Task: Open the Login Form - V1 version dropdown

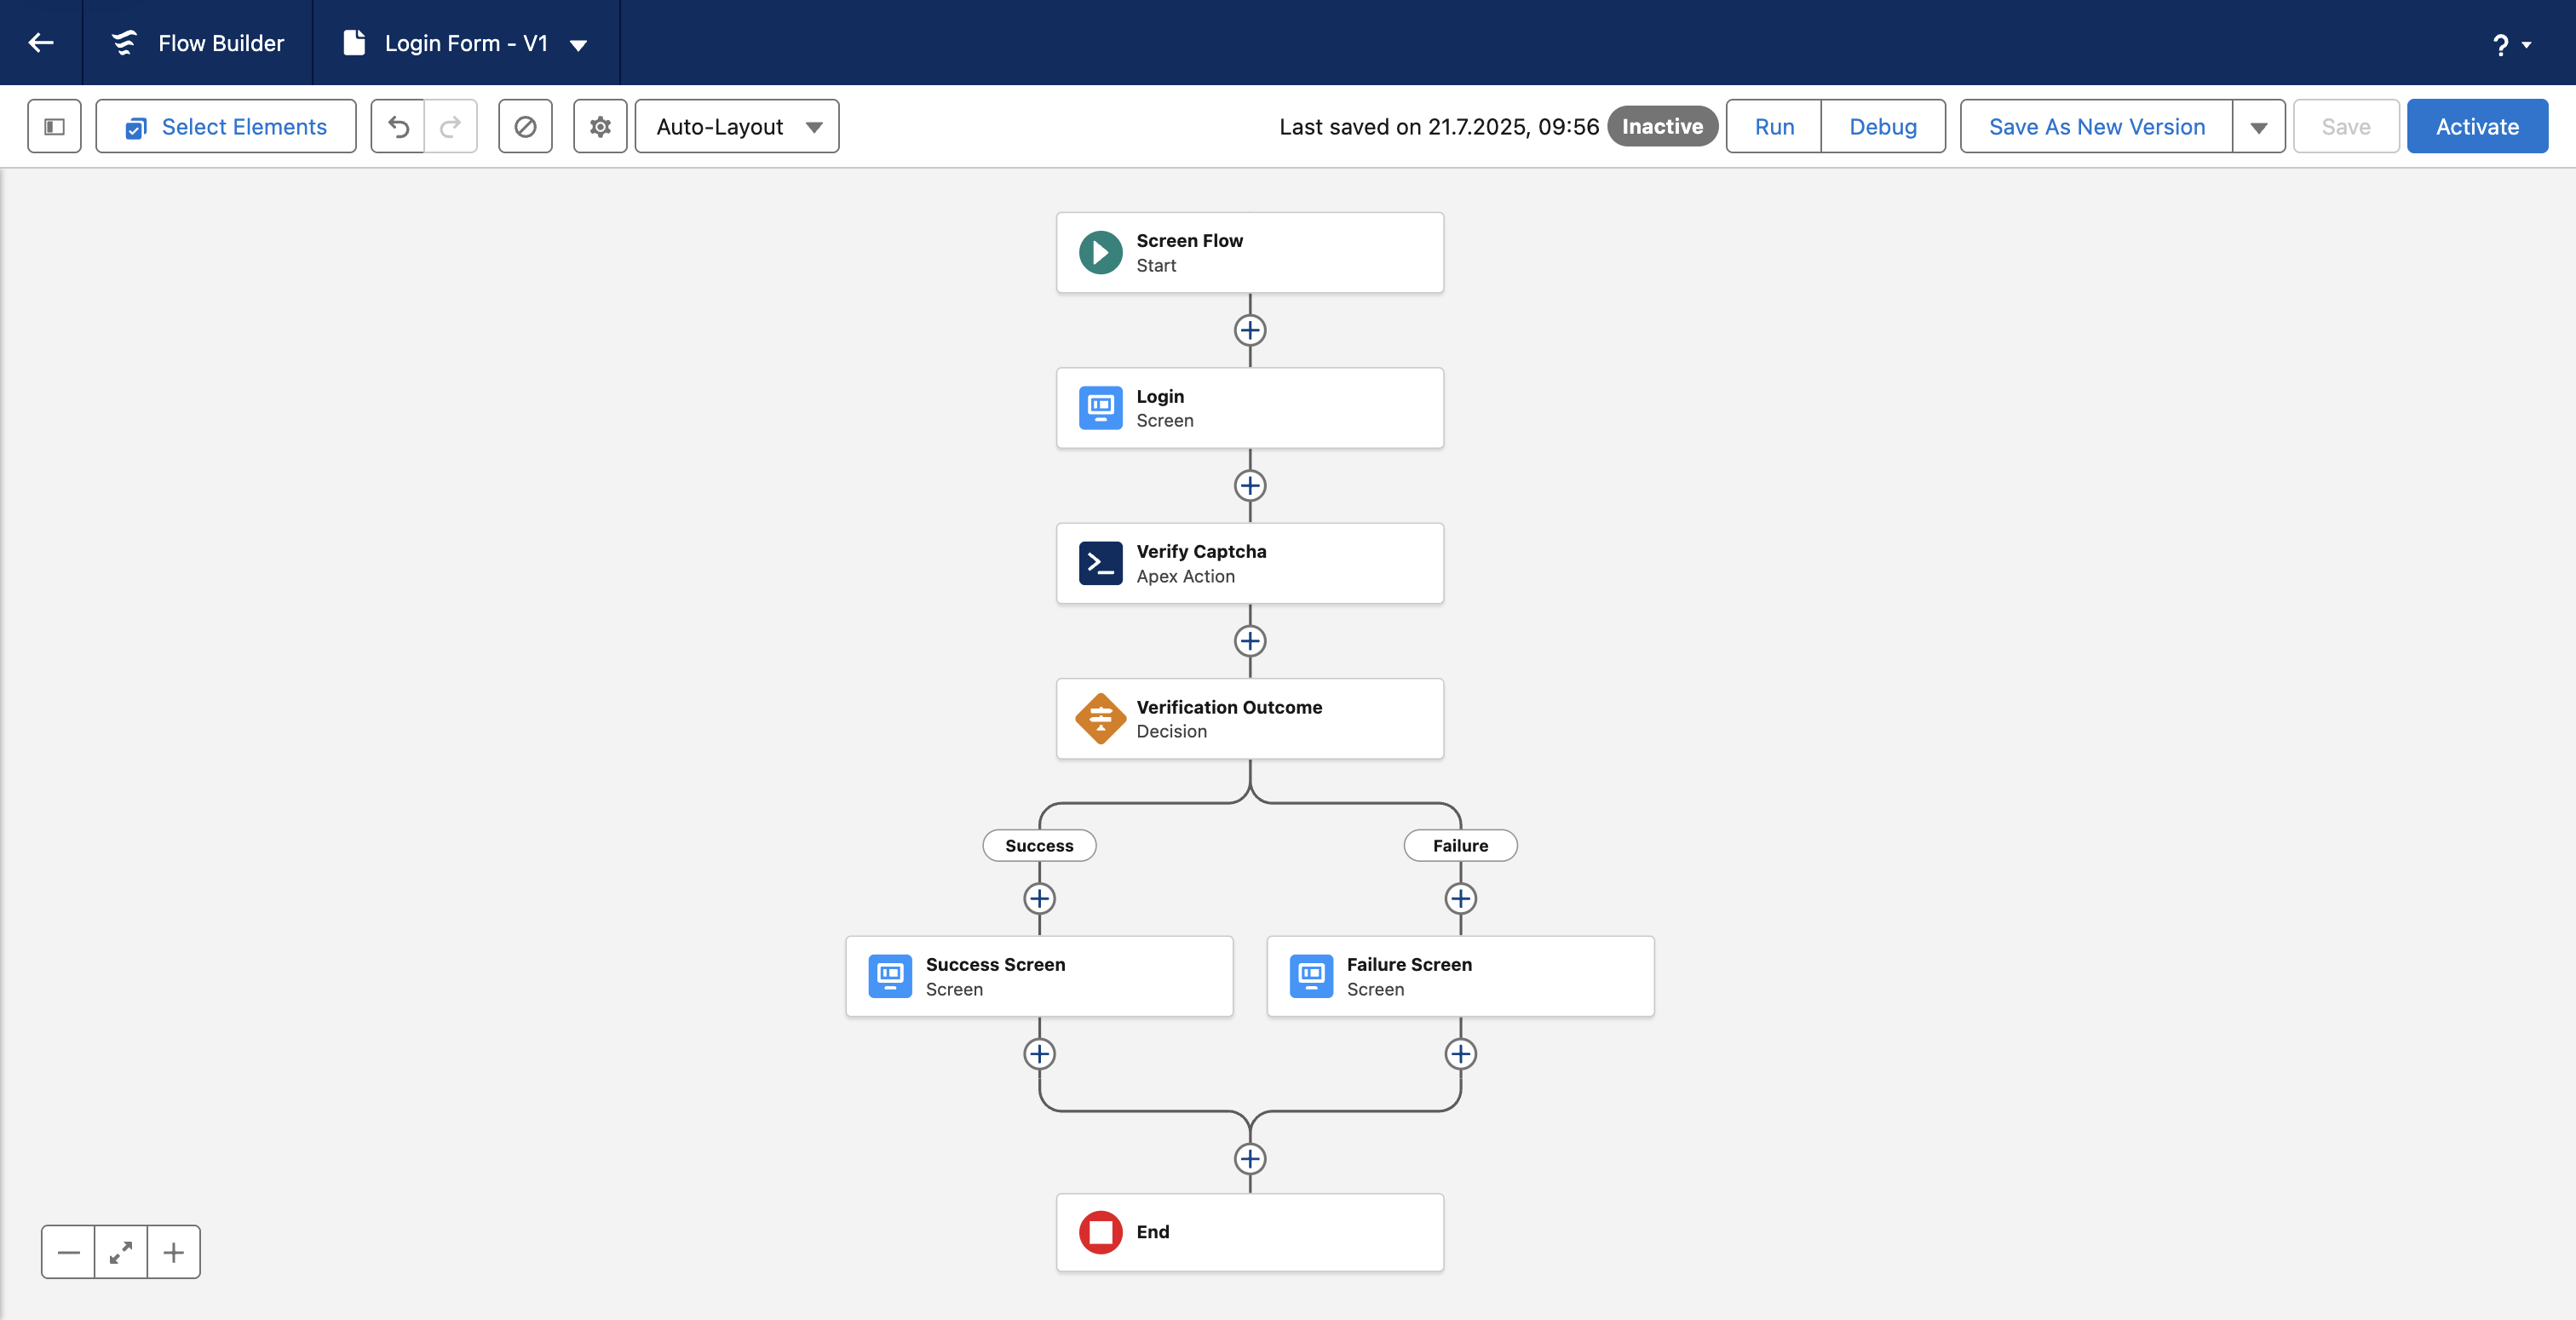Action: click(x=578, y=45)
